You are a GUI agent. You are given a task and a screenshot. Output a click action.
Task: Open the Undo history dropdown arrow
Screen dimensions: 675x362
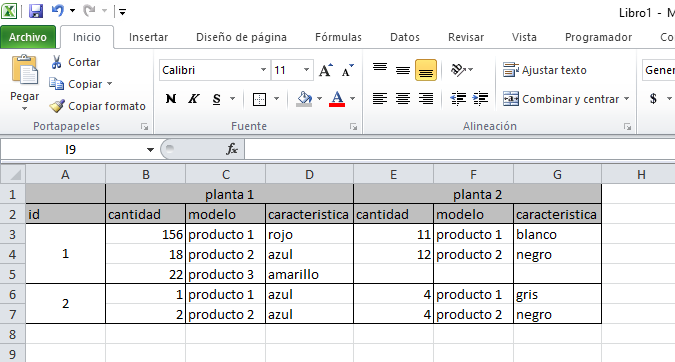72,11
